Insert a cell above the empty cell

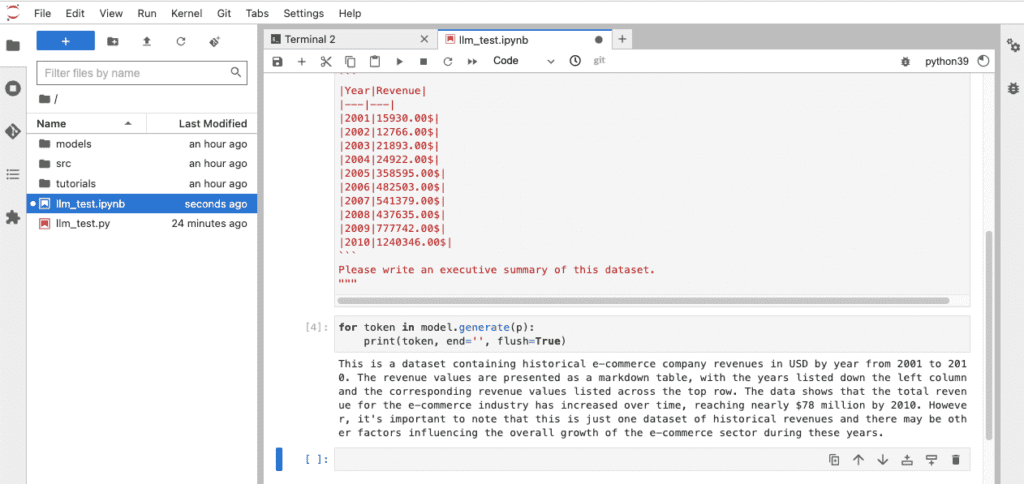907,460
